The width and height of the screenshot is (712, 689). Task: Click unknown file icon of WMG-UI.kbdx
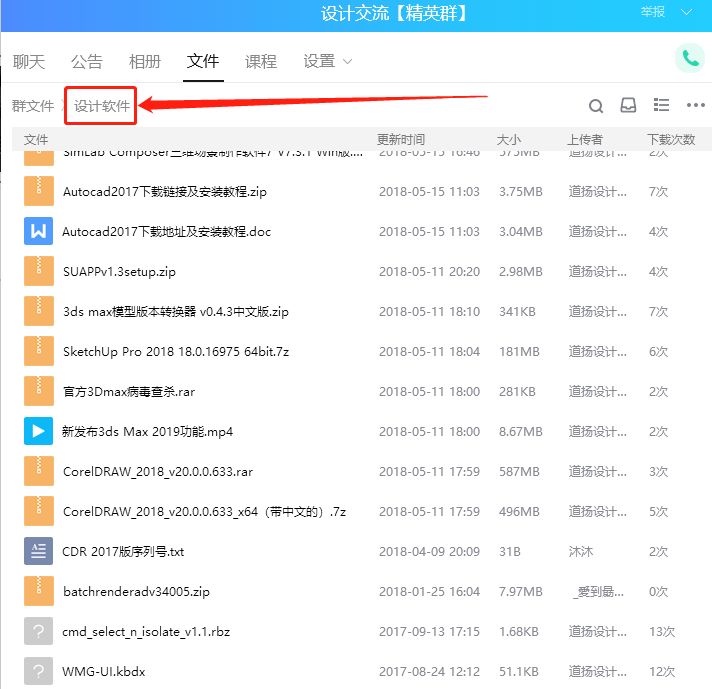click(x=39, y=671)
